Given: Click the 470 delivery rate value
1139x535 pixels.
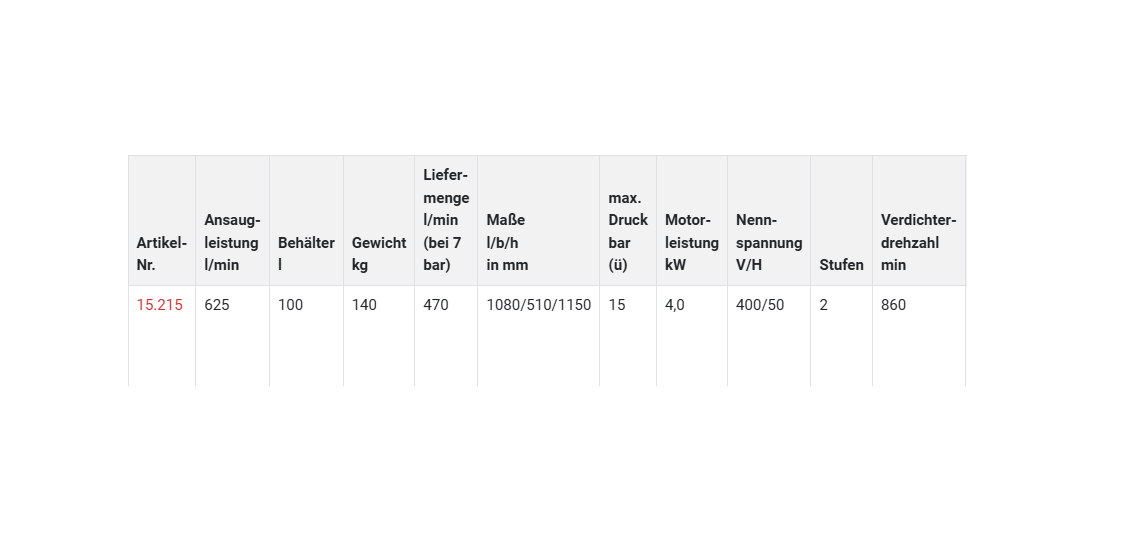Looking at the screenshot, I should tap(436, 305).
